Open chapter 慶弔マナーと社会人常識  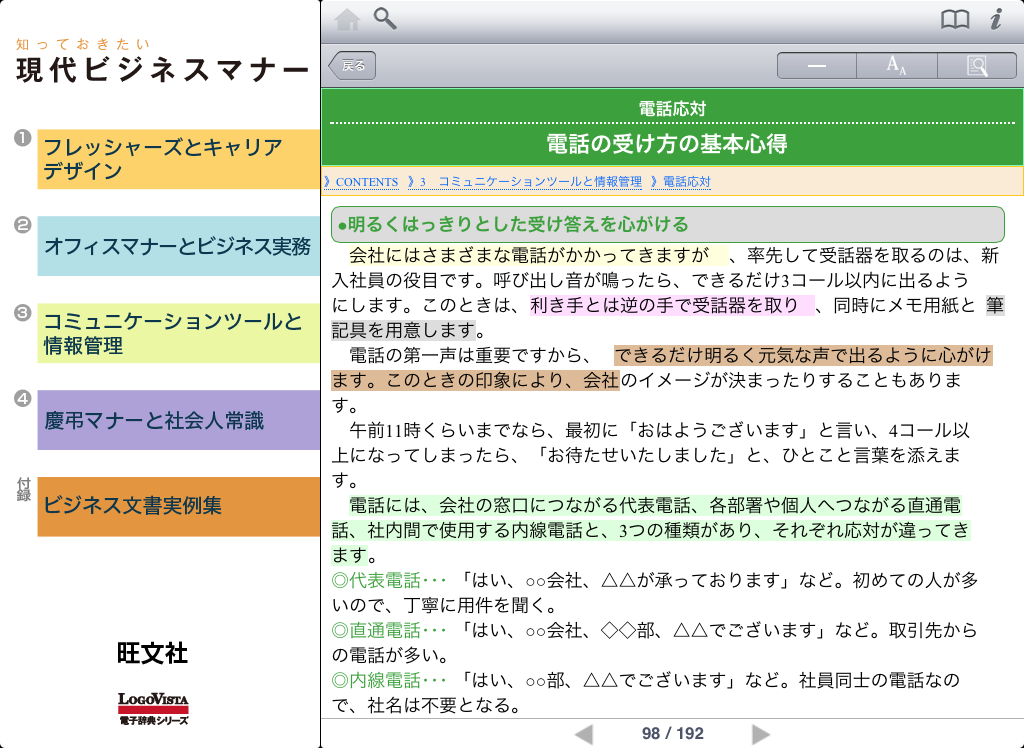coord(178,420)
